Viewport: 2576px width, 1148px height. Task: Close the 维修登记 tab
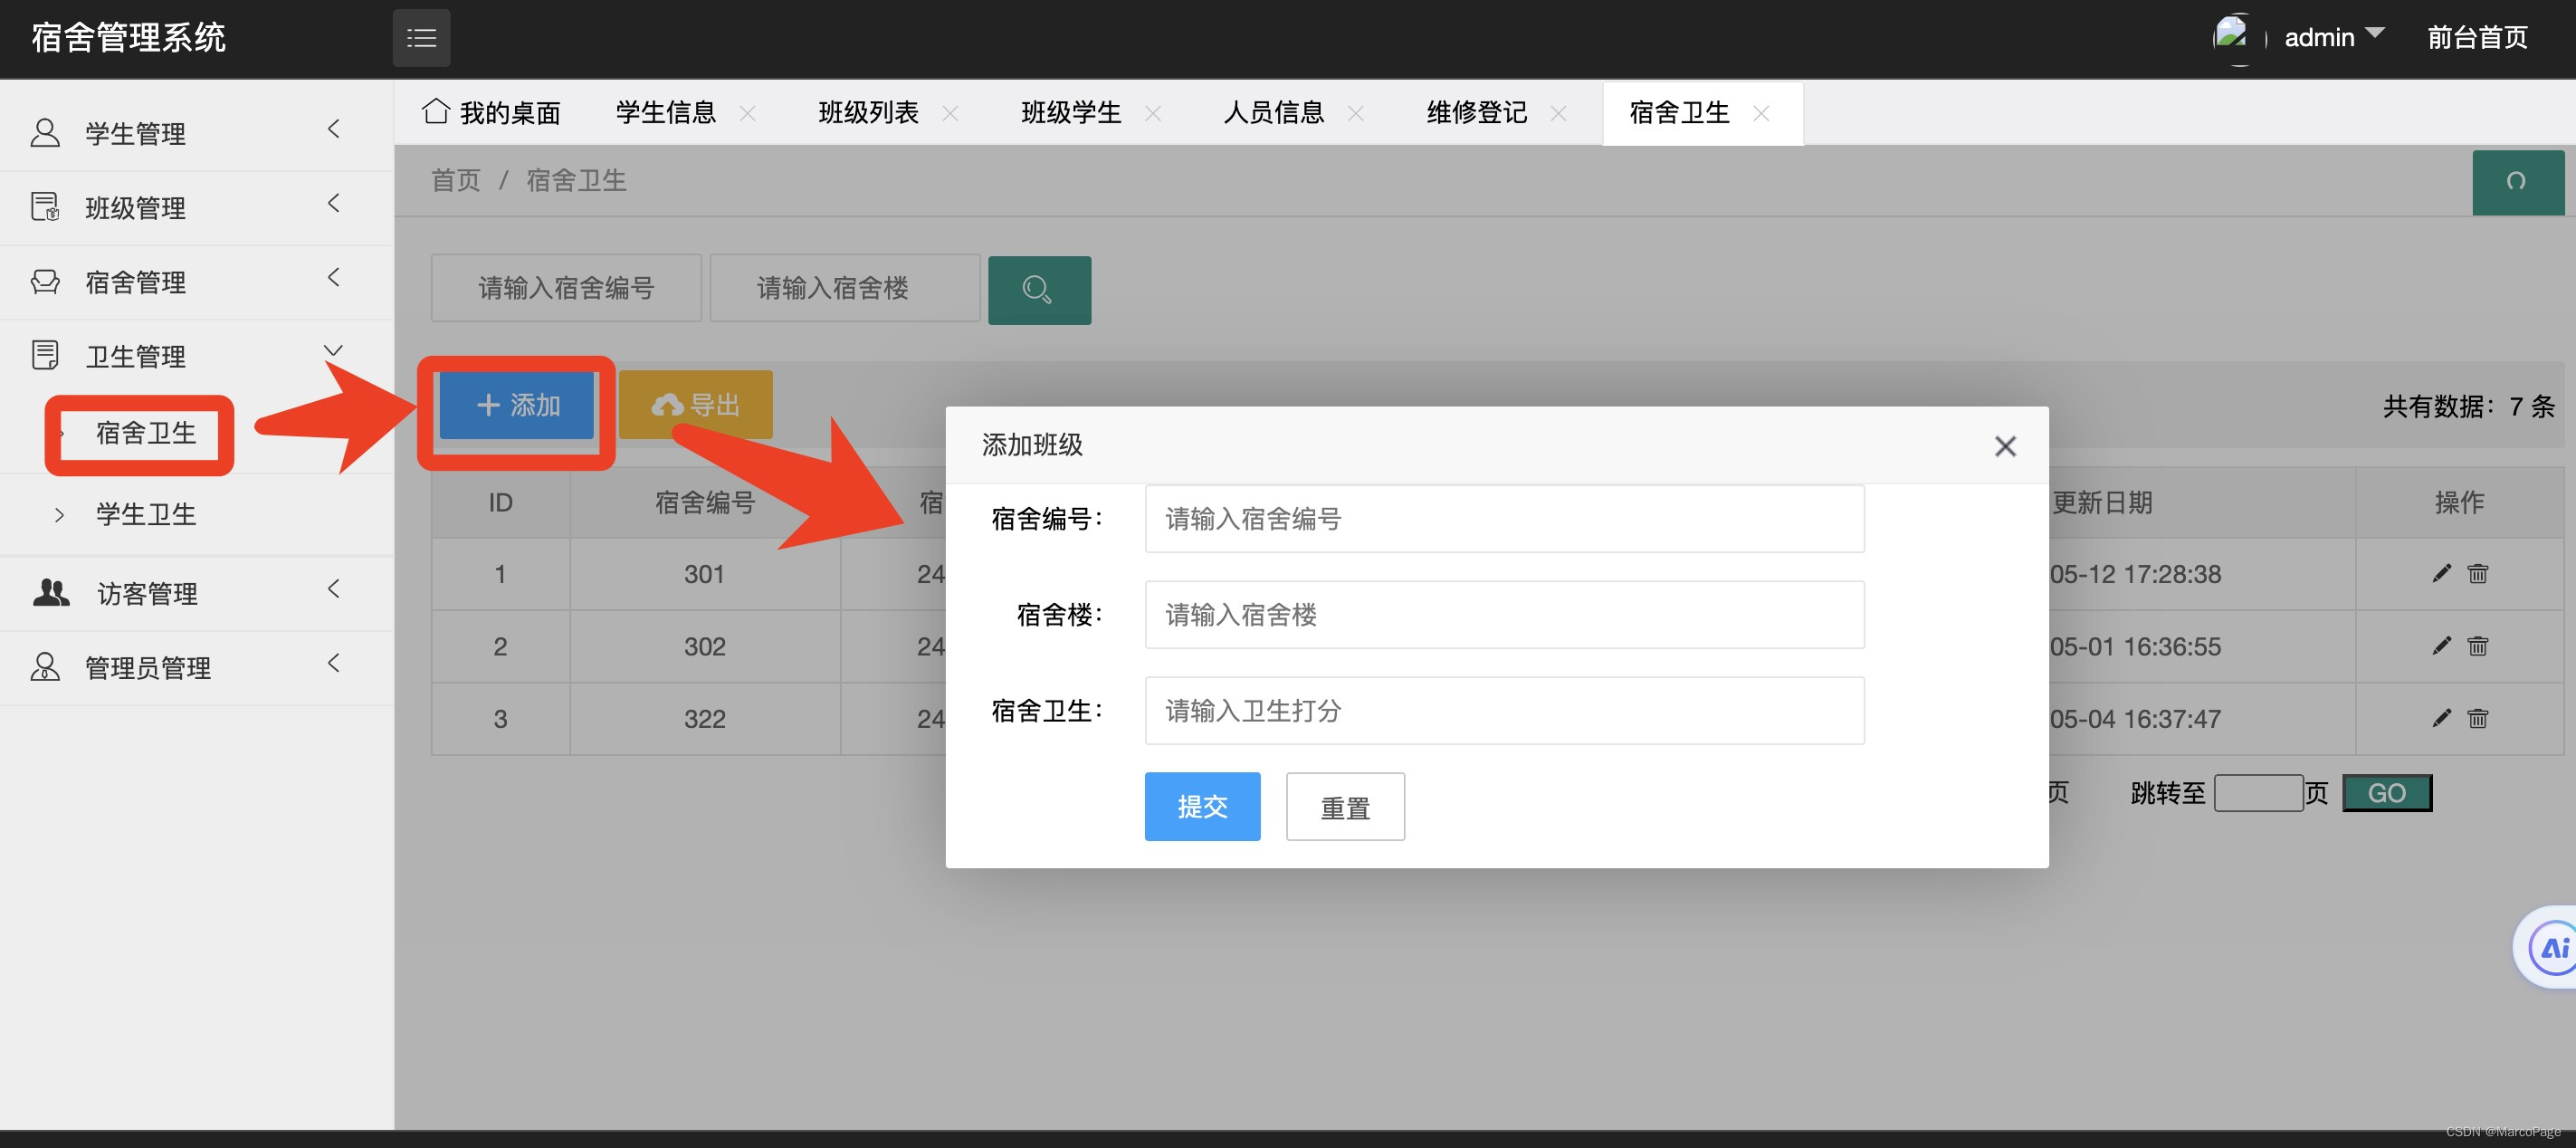tap(1559, 114)
